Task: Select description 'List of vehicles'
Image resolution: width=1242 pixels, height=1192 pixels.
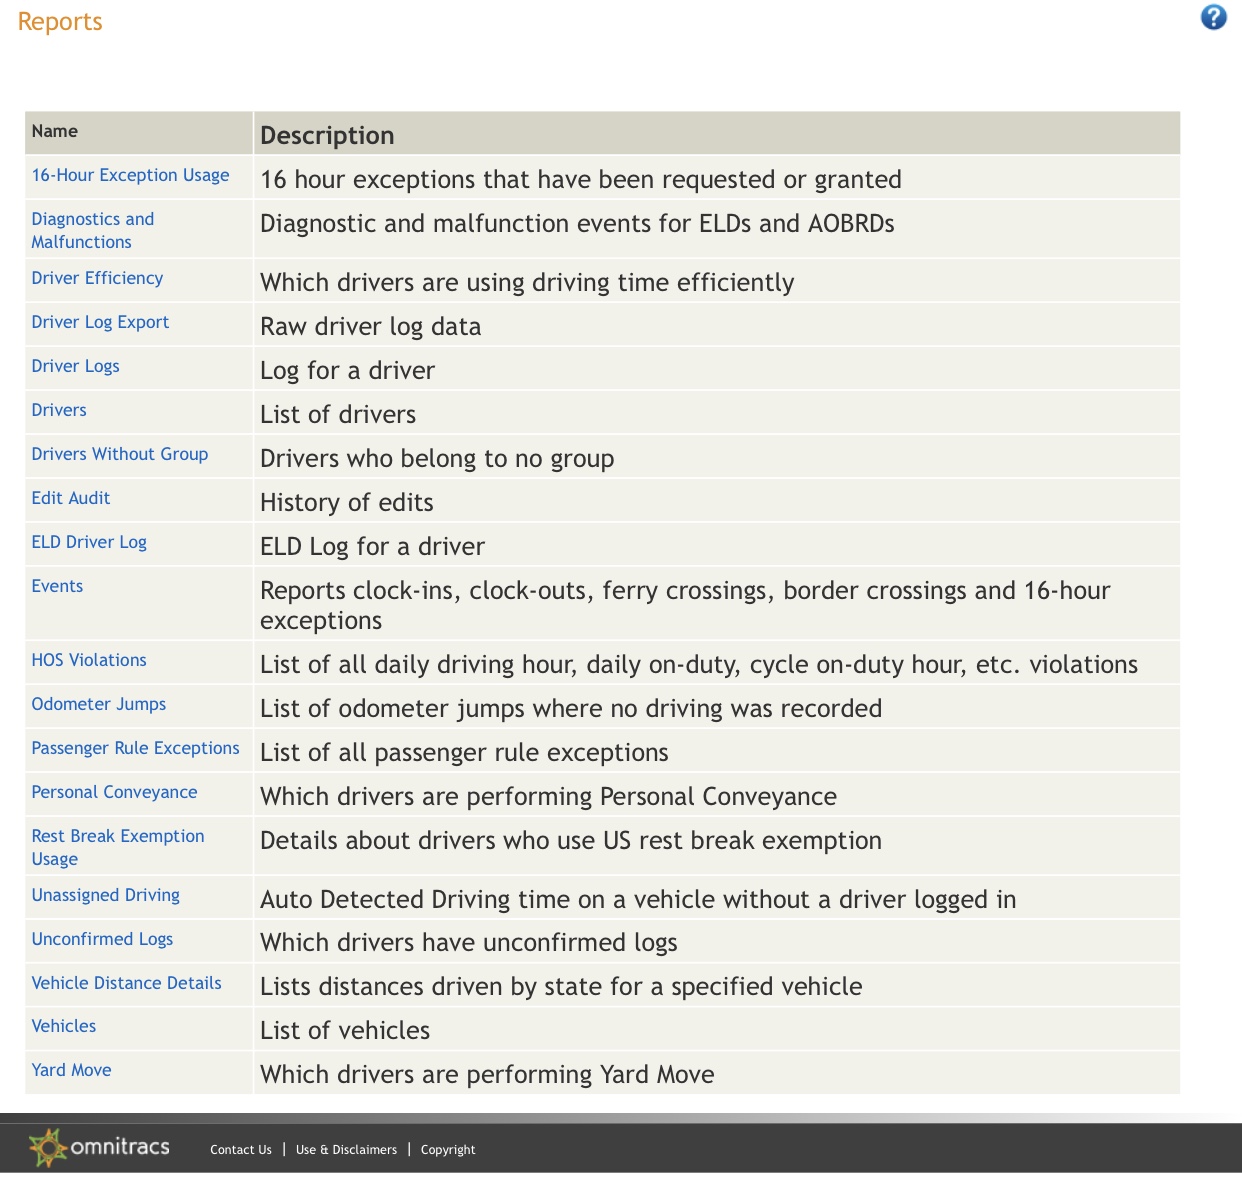Action: (345, 1031)
